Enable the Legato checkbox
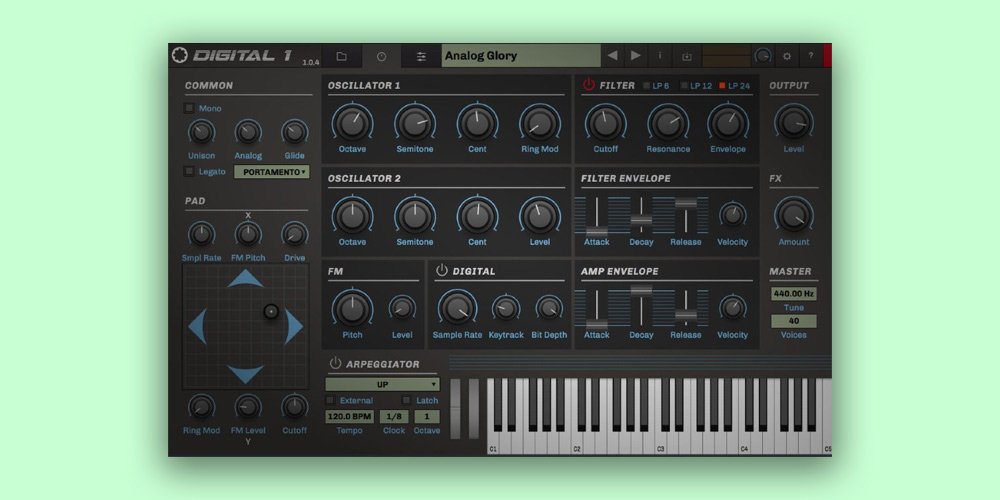 pos(189,171)
